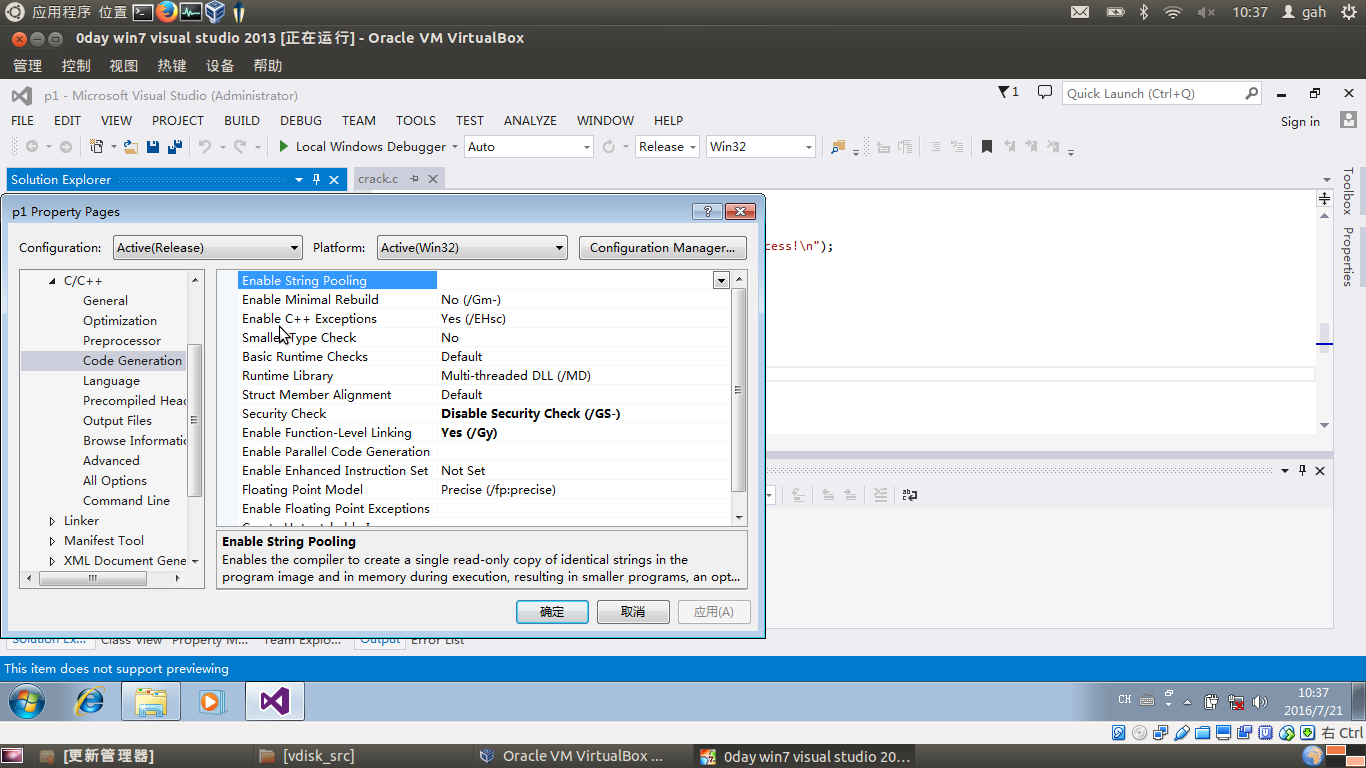1366x768 pixels.
Task: Expand the Manifest Tool tree node
Action: click(x=53, y=541)
